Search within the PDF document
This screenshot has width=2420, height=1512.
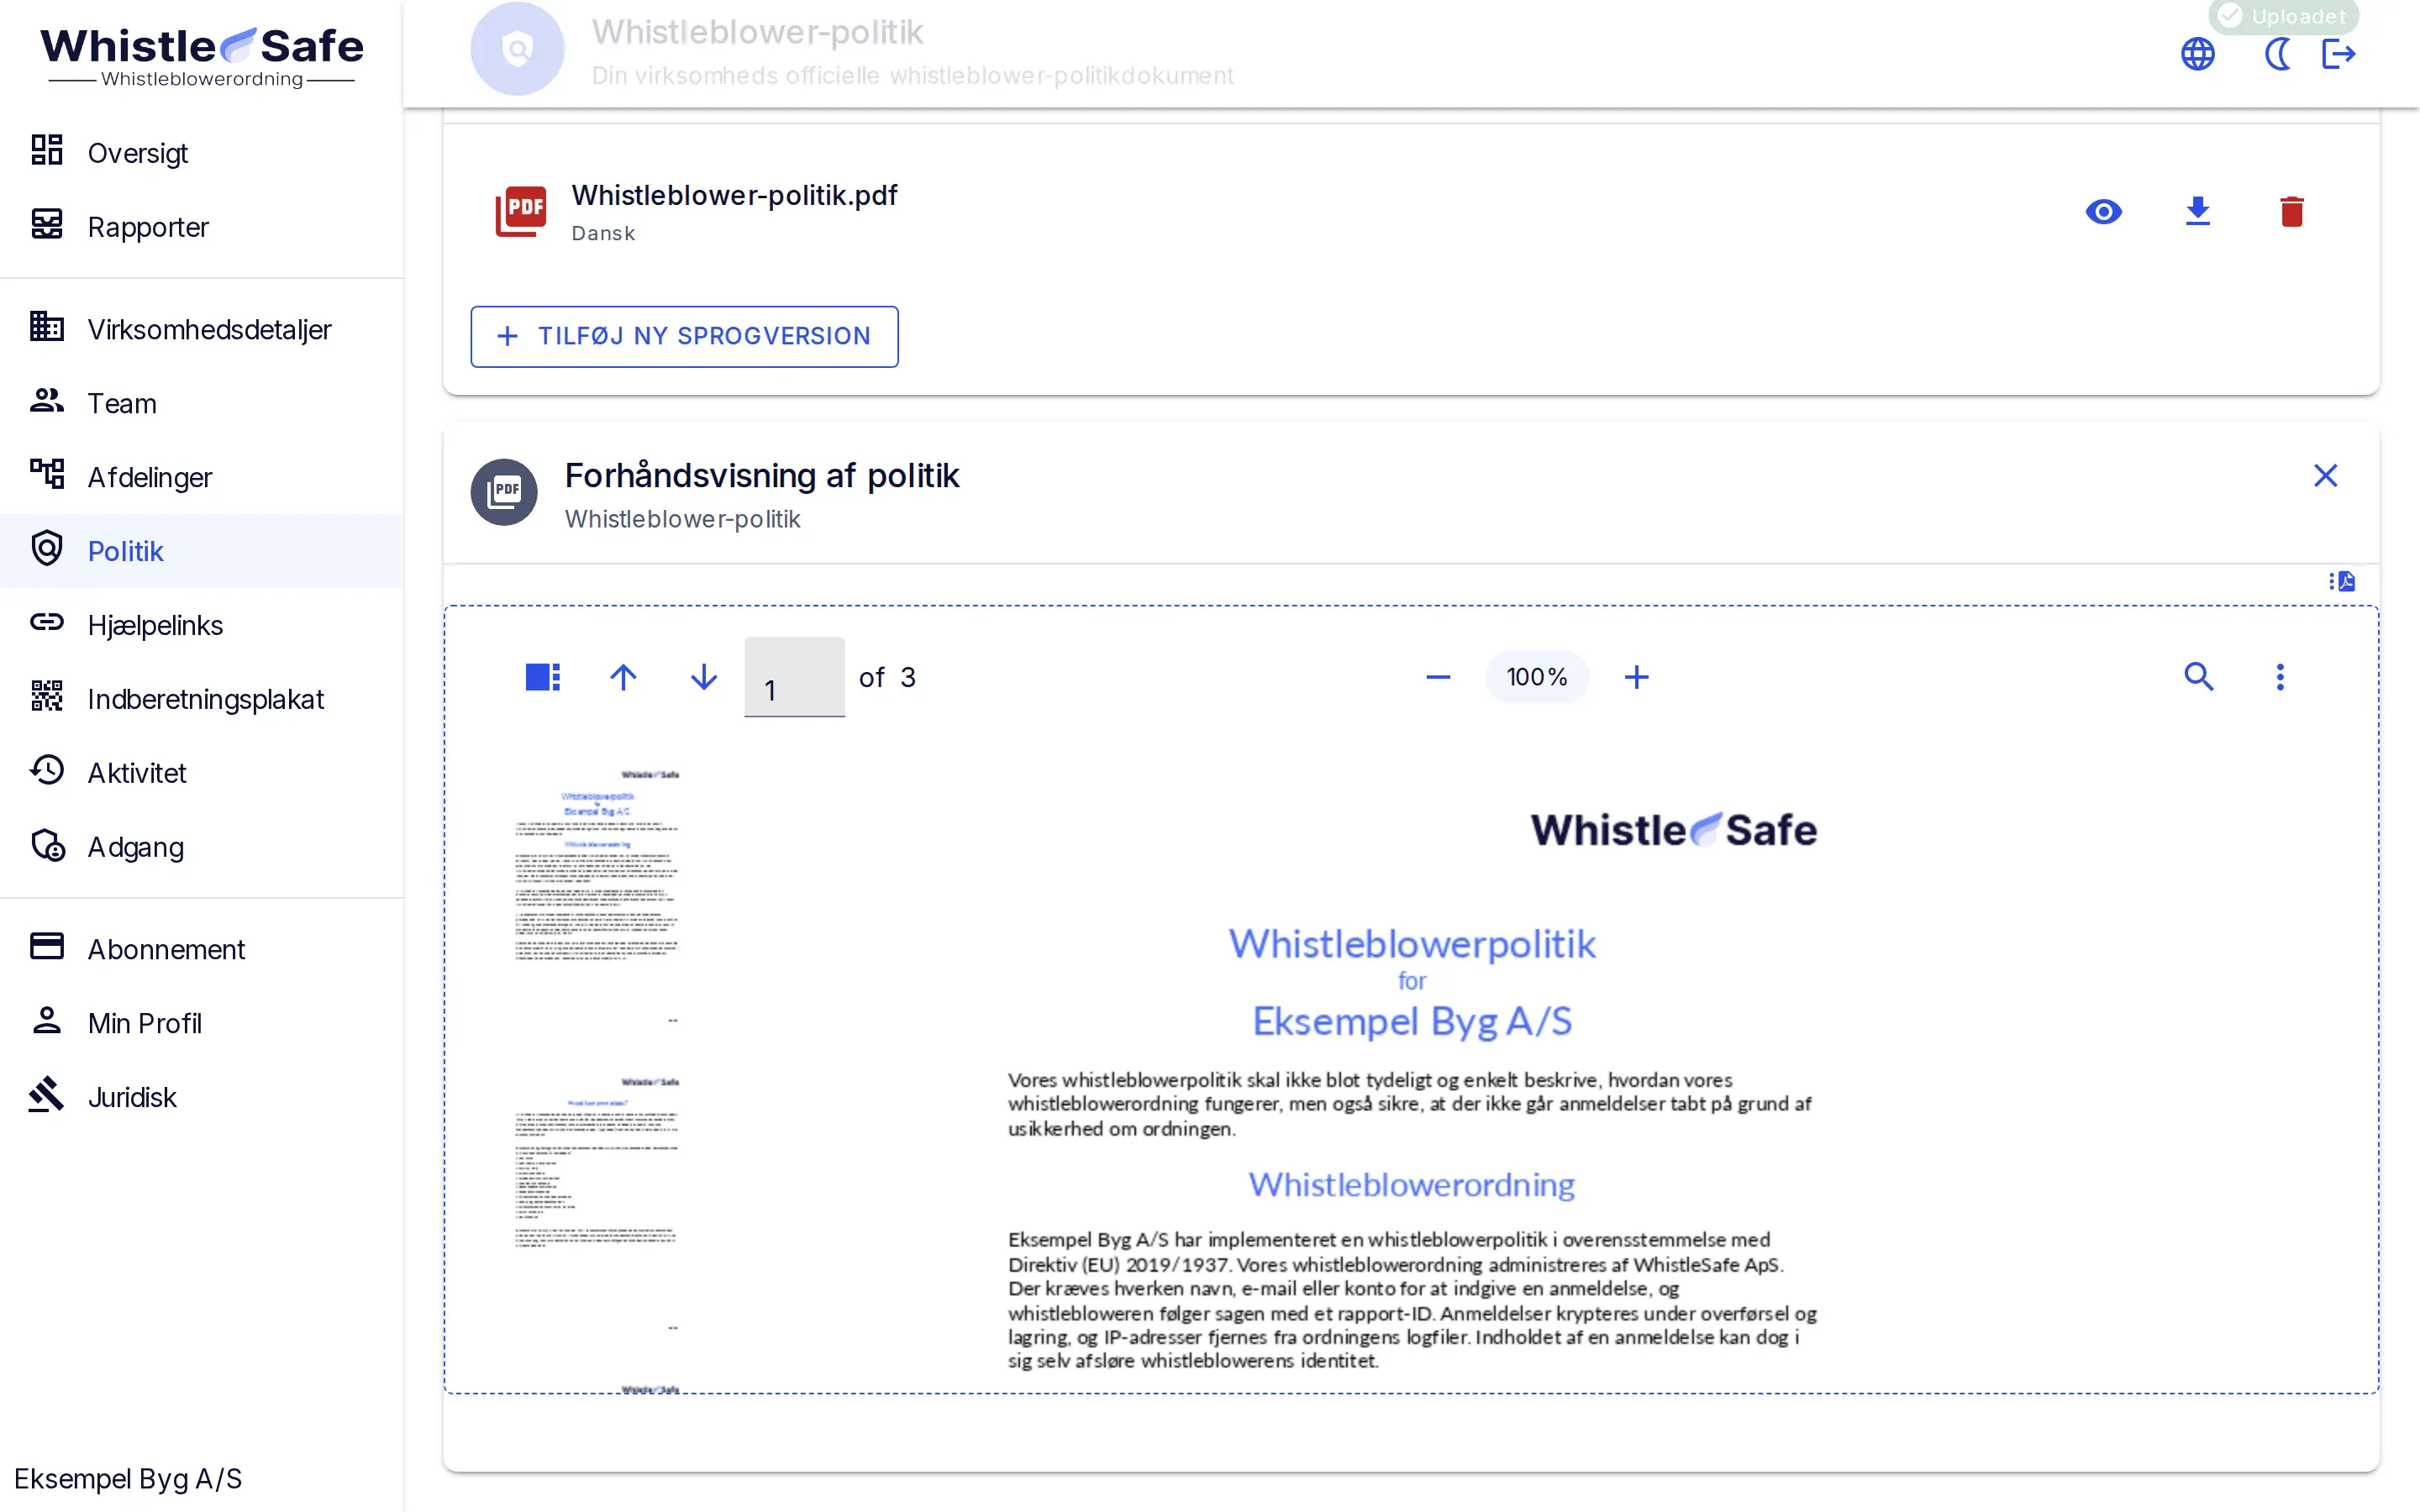[2199, 677]
